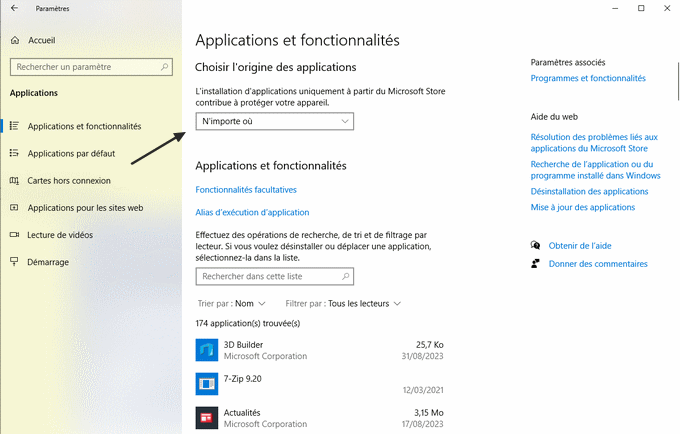Viewport: 680px width, 434px height.
Task: Click the Rechercher dans cette liste field
Action: [275, 276]
